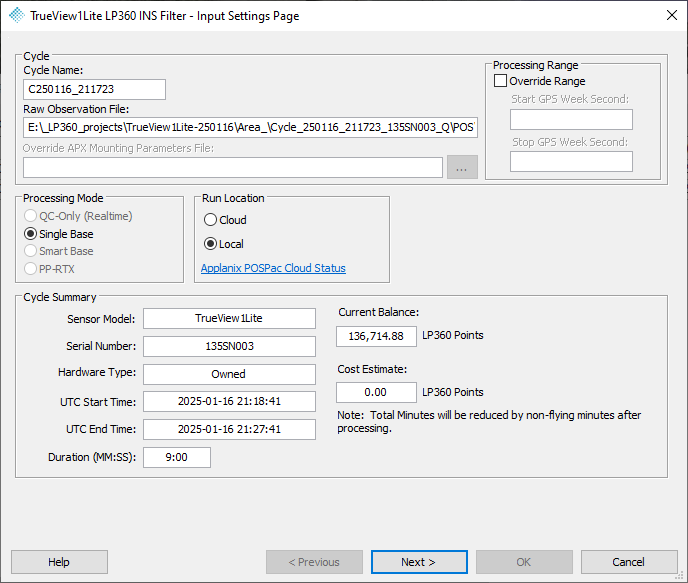Click the Sensor Model value TrueView1Lite

tap(229, 318)
